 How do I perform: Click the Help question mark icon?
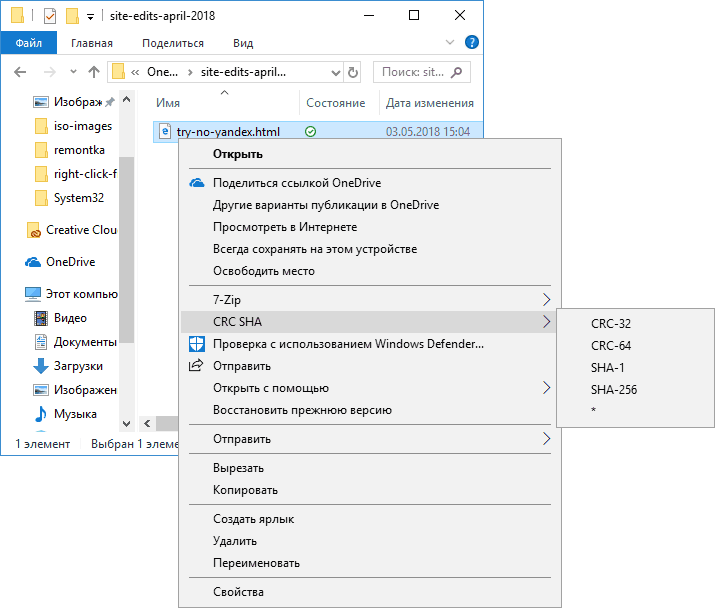pyautogui.click(x=471, y=42)
